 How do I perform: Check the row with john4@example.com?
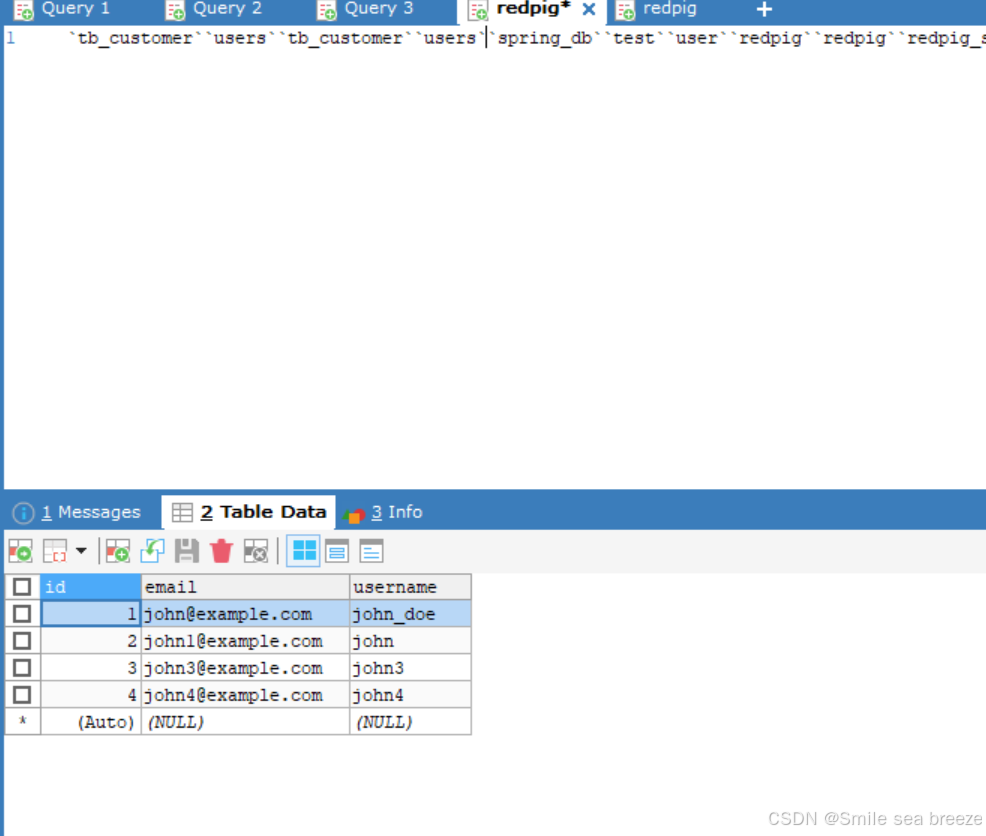click(22, 695)
